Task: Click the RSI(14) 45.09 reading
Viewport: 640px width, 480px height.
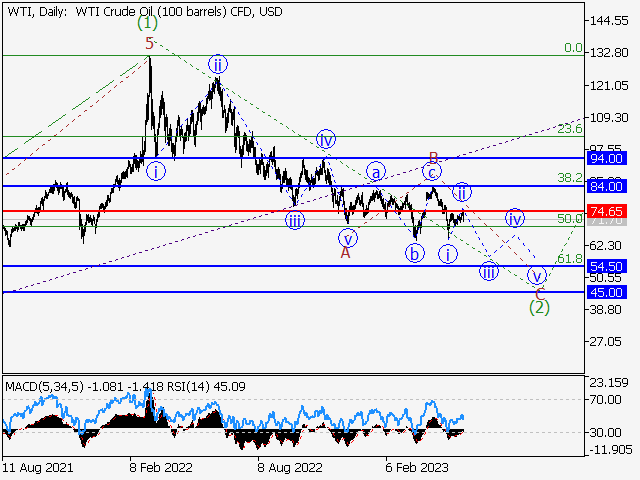Action: (x=206, y=387)
